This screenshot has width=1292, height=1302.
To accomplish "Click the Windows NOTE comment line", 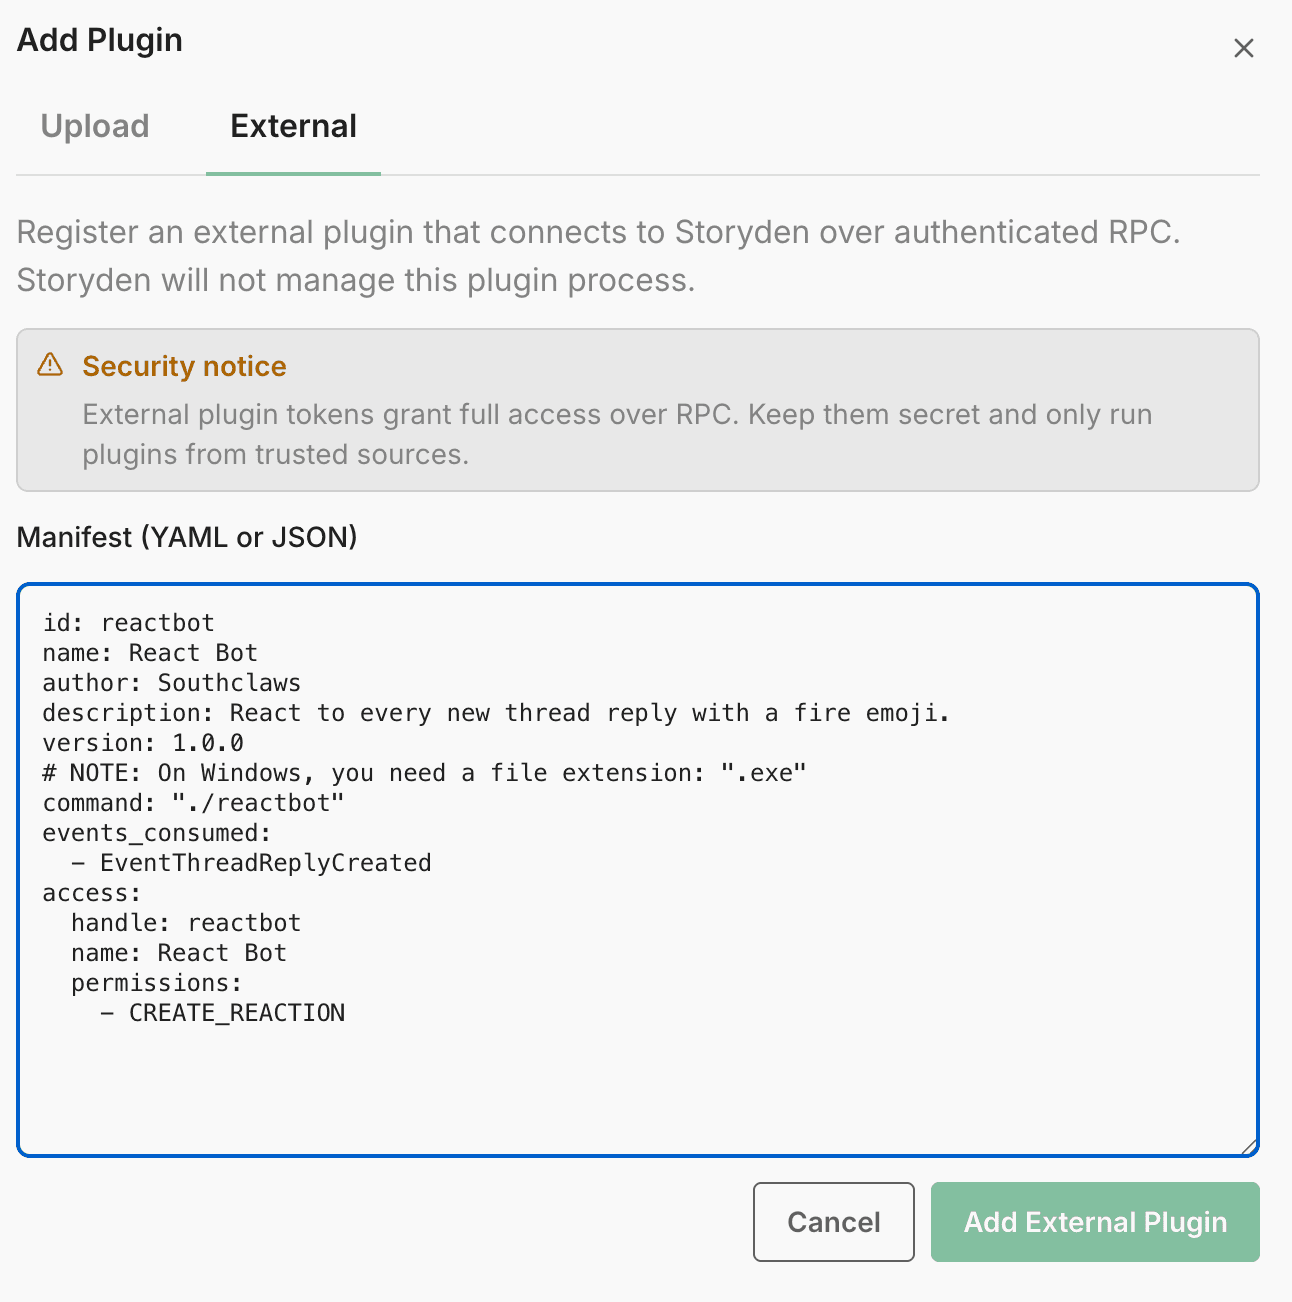I will 424,773.
